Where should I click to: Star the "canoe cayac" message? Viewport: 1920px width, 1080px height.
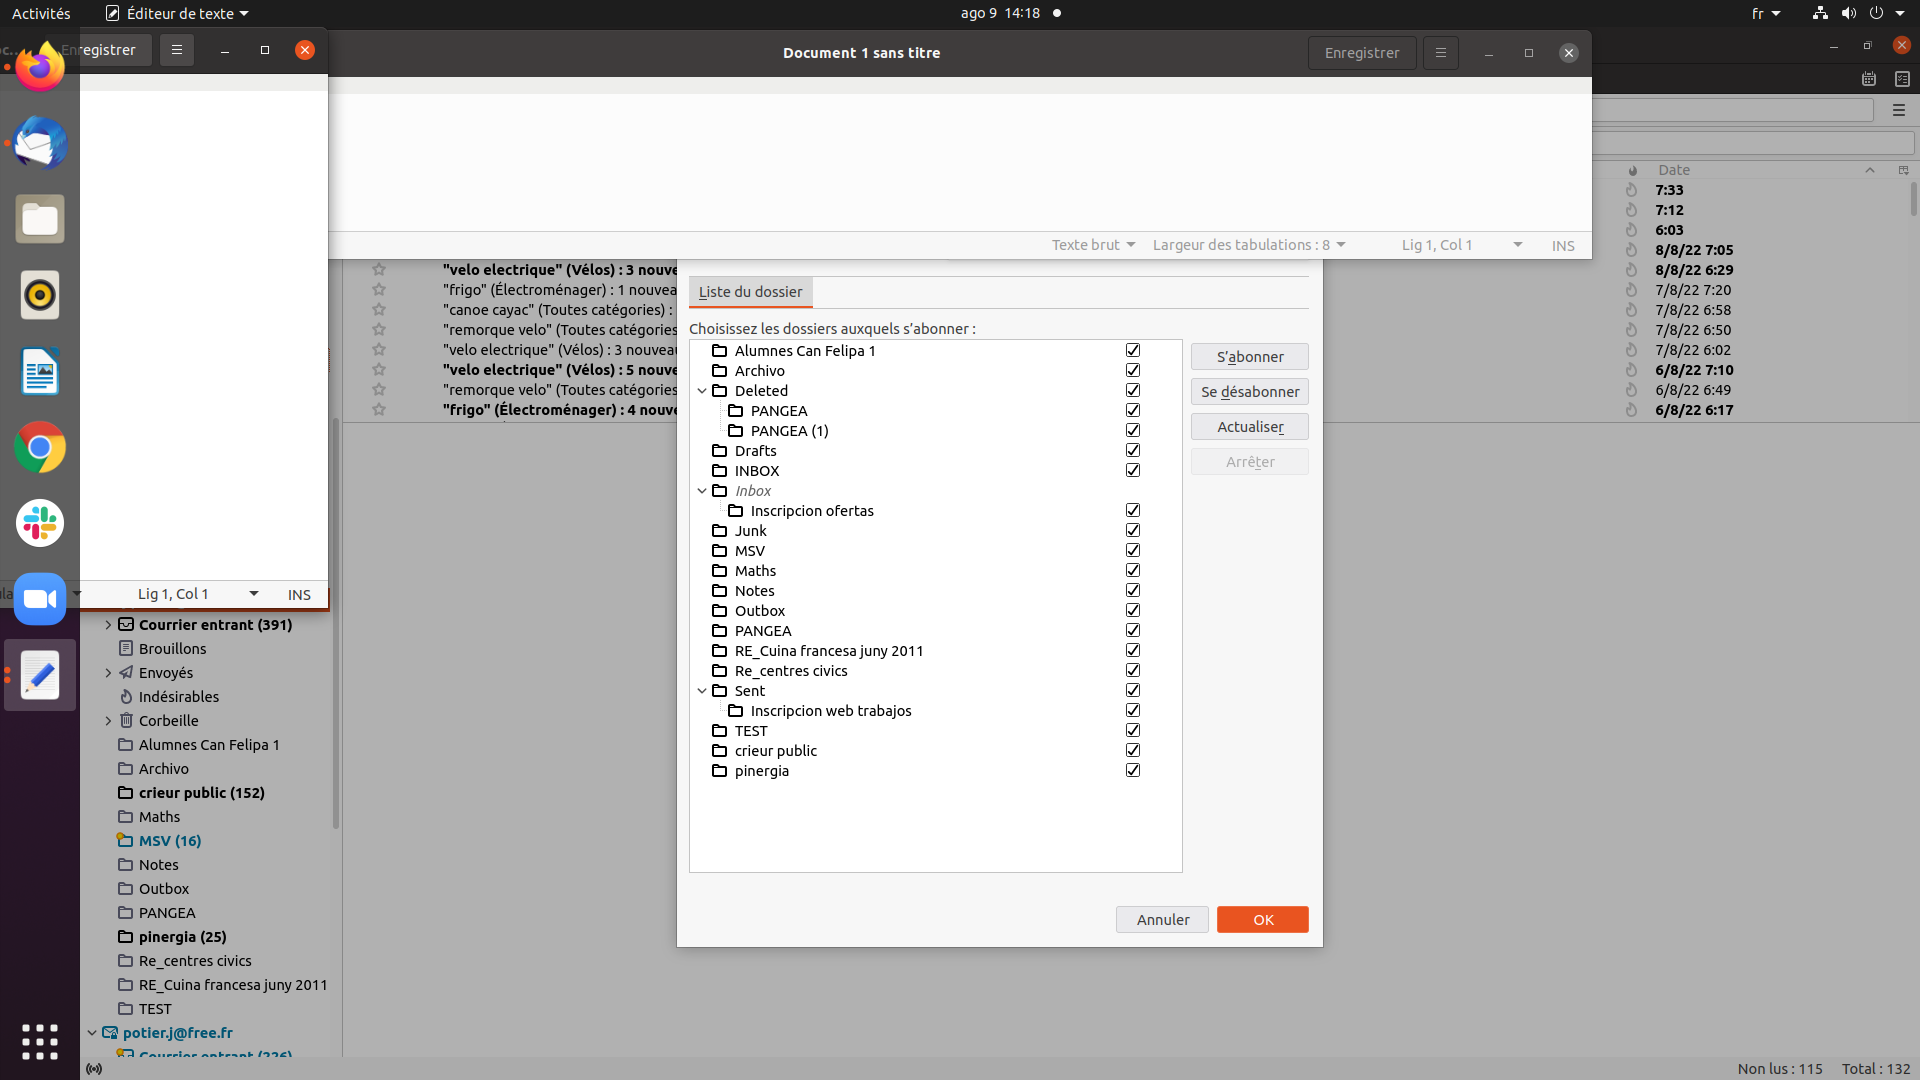click(x=379, y=310)
